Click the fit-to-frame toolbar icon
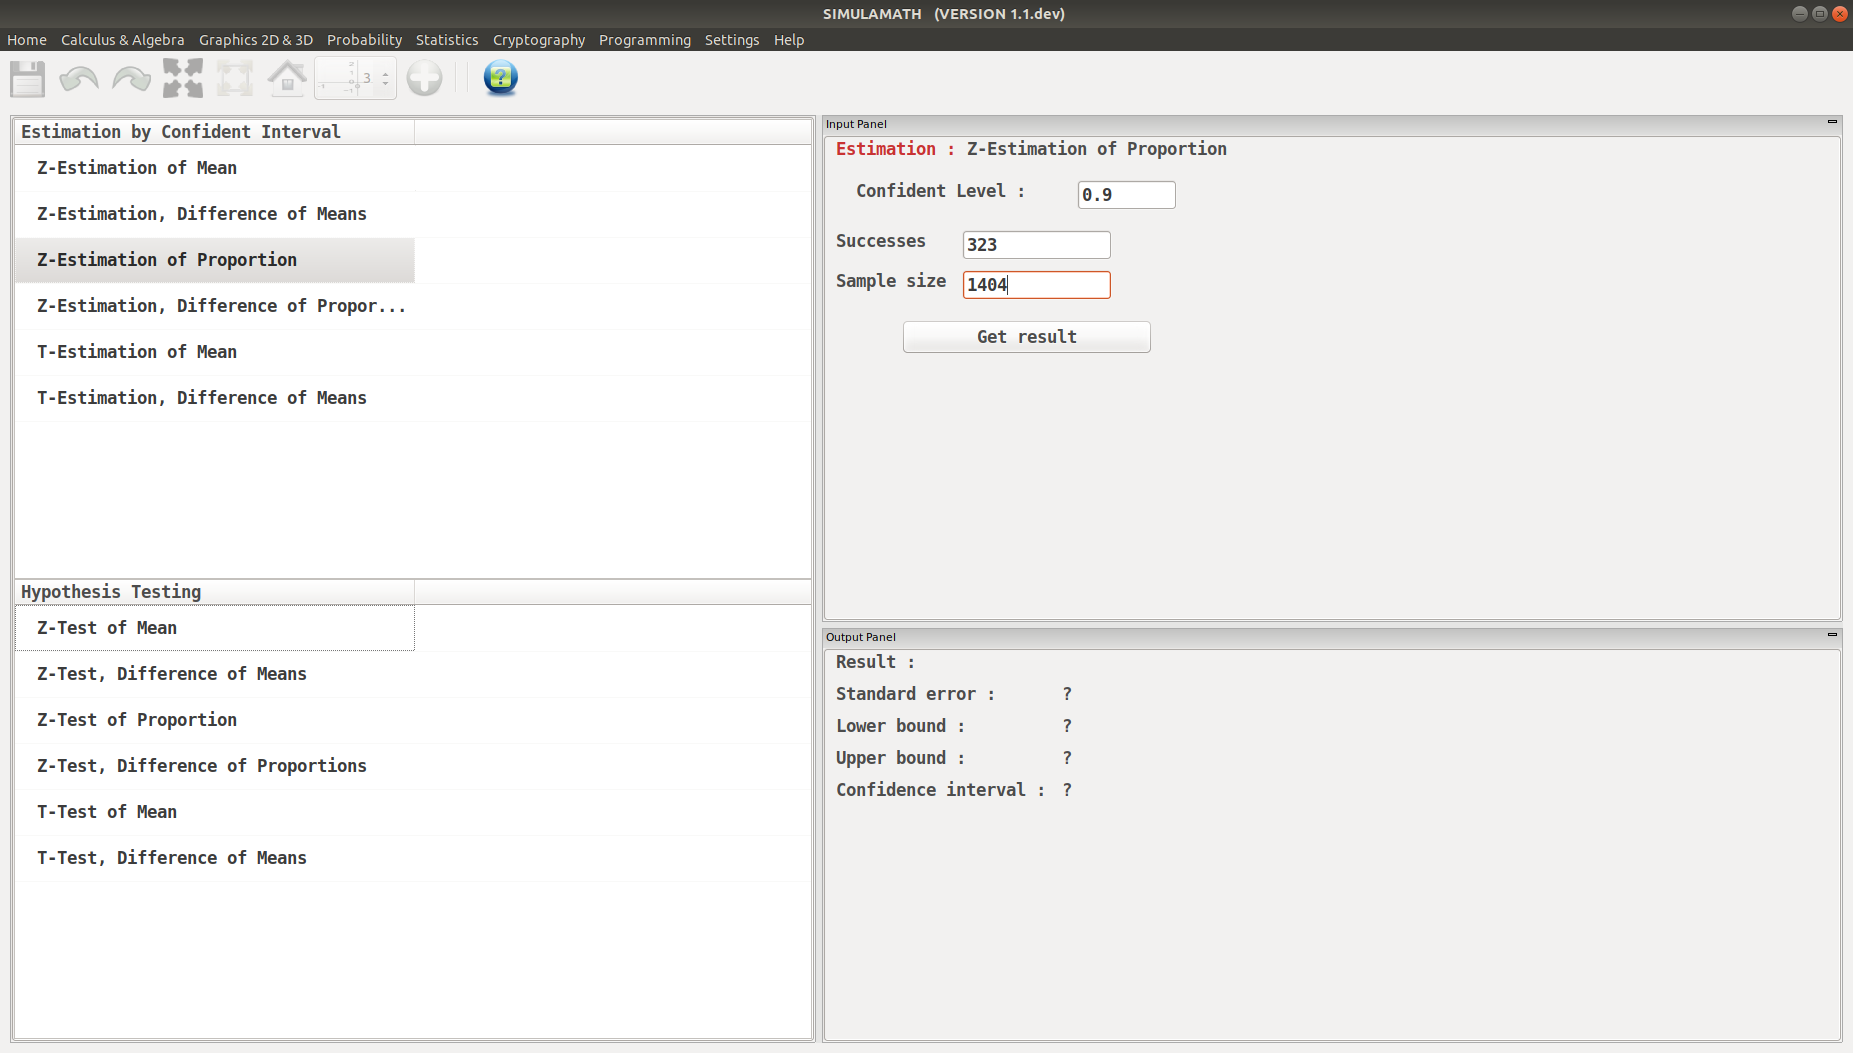The width and height of the screenshot is (1853, 1053). 235,78
